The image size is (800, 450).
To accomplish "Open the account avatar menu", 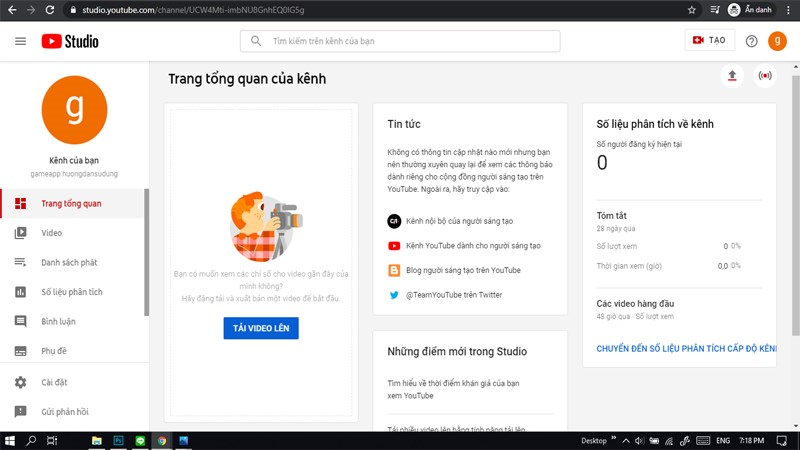I will coord(778,41).
